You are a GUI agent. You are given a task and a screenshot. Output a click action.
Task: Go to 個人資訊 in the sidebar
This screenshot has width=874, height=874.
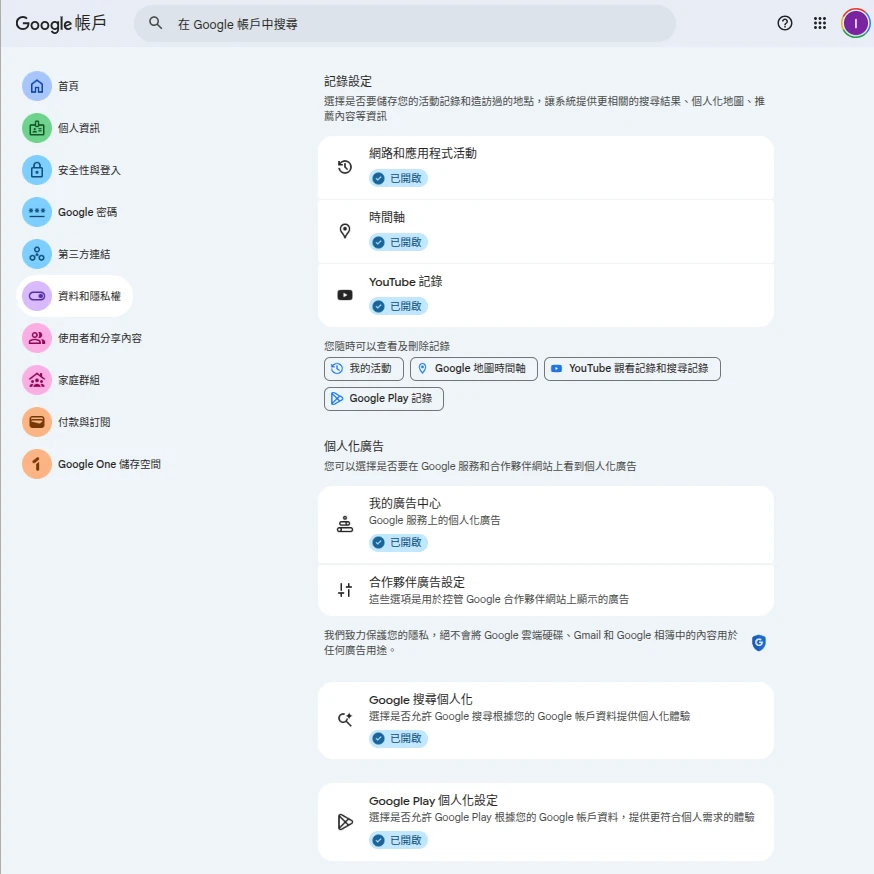tap(78, 128)
